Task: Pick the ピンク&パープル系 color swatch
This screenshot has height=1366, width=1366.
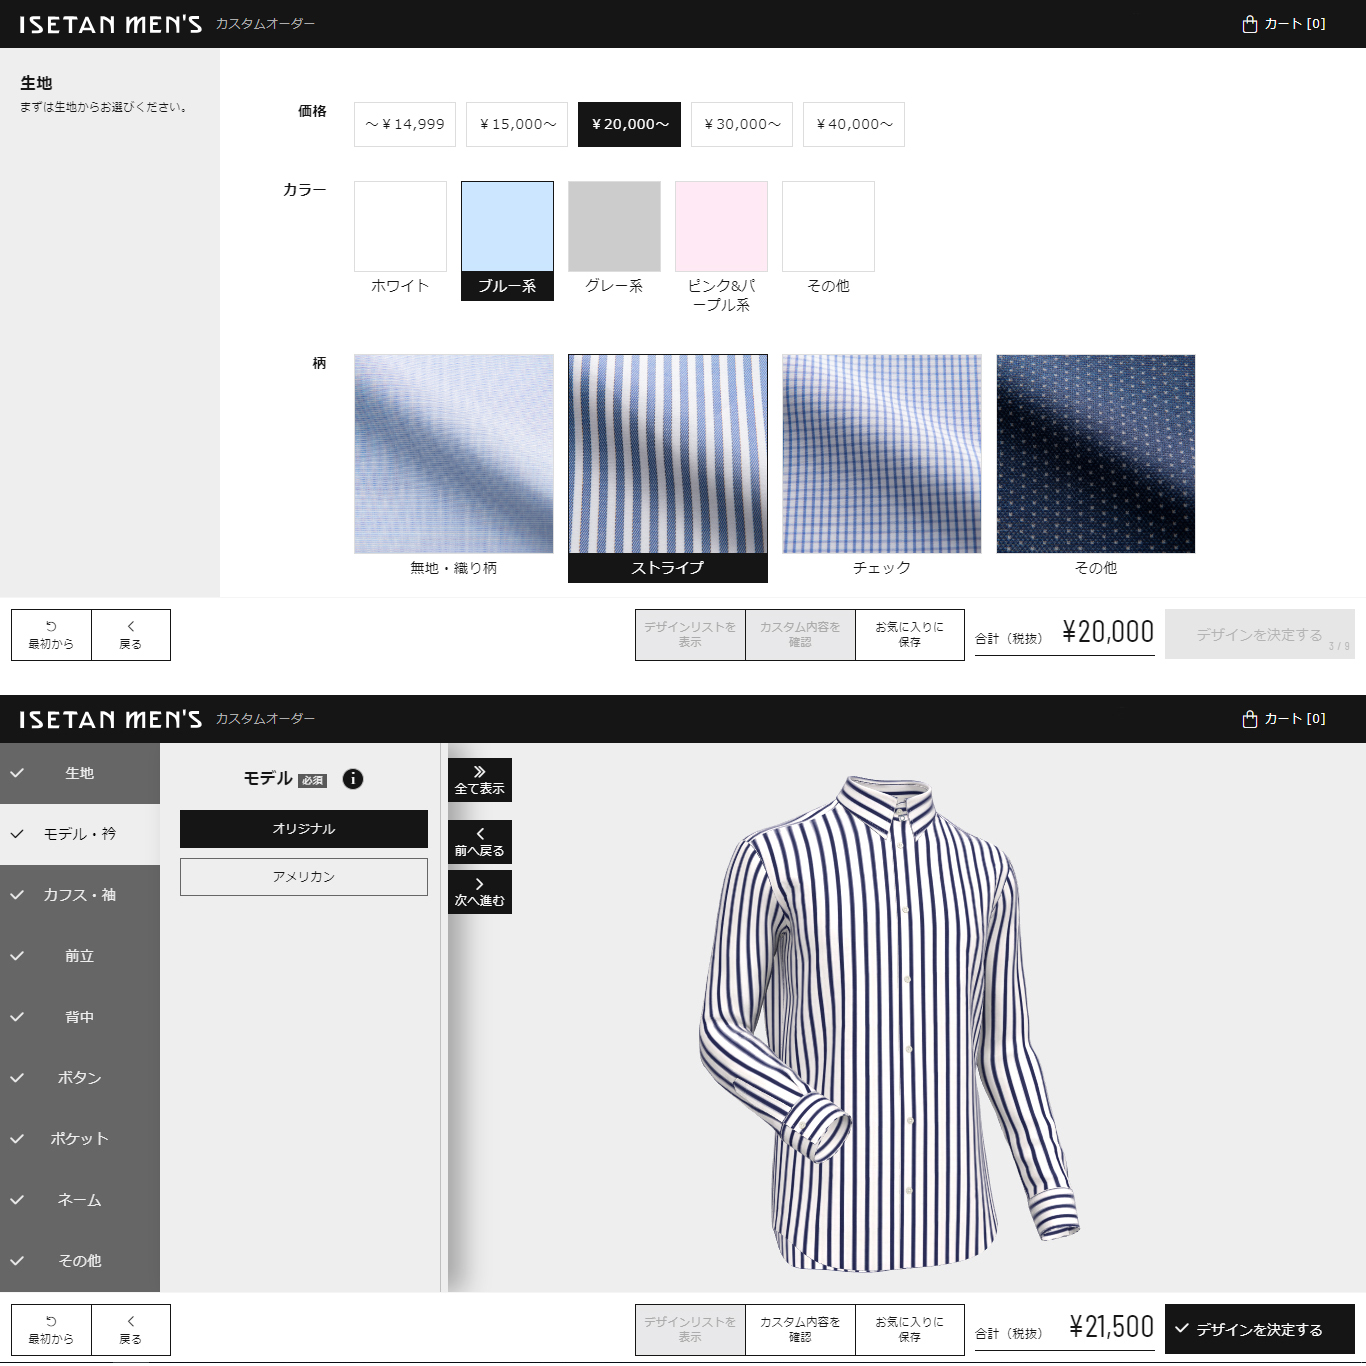Action: [x=721, y=227]
